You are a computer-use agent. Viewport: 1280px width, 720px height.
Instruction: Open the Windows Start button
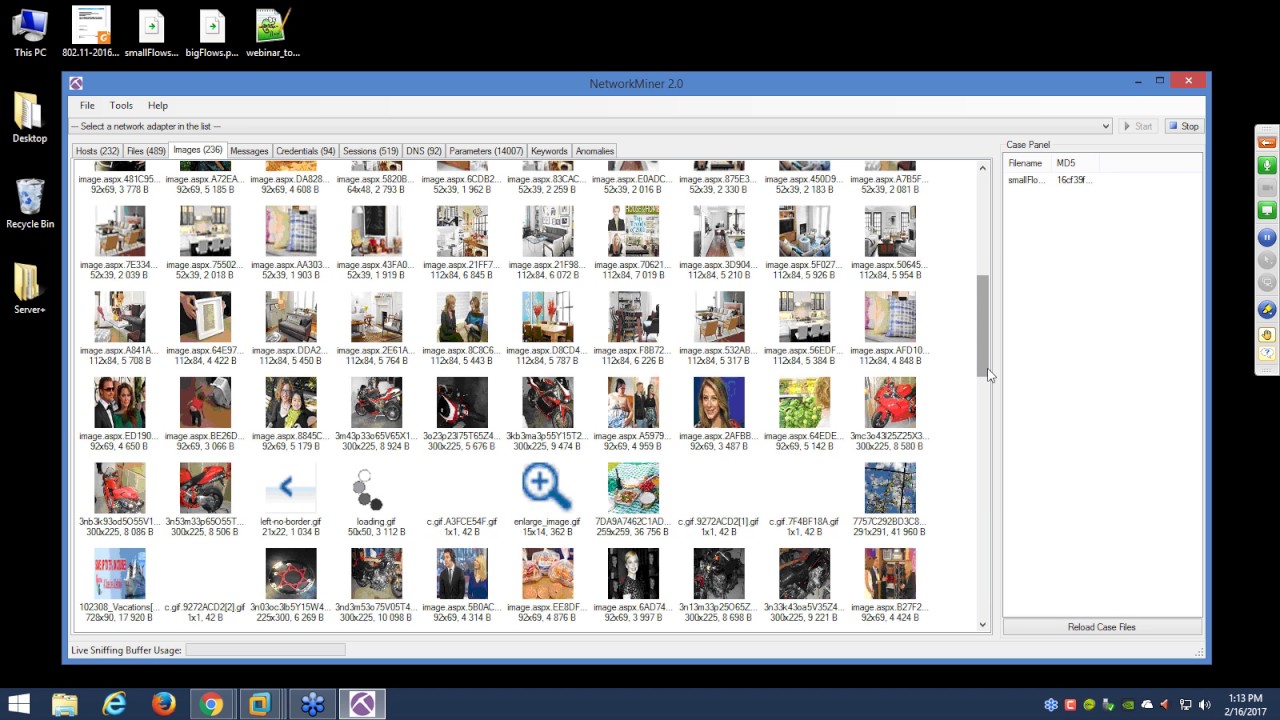[x=18, y=704]
